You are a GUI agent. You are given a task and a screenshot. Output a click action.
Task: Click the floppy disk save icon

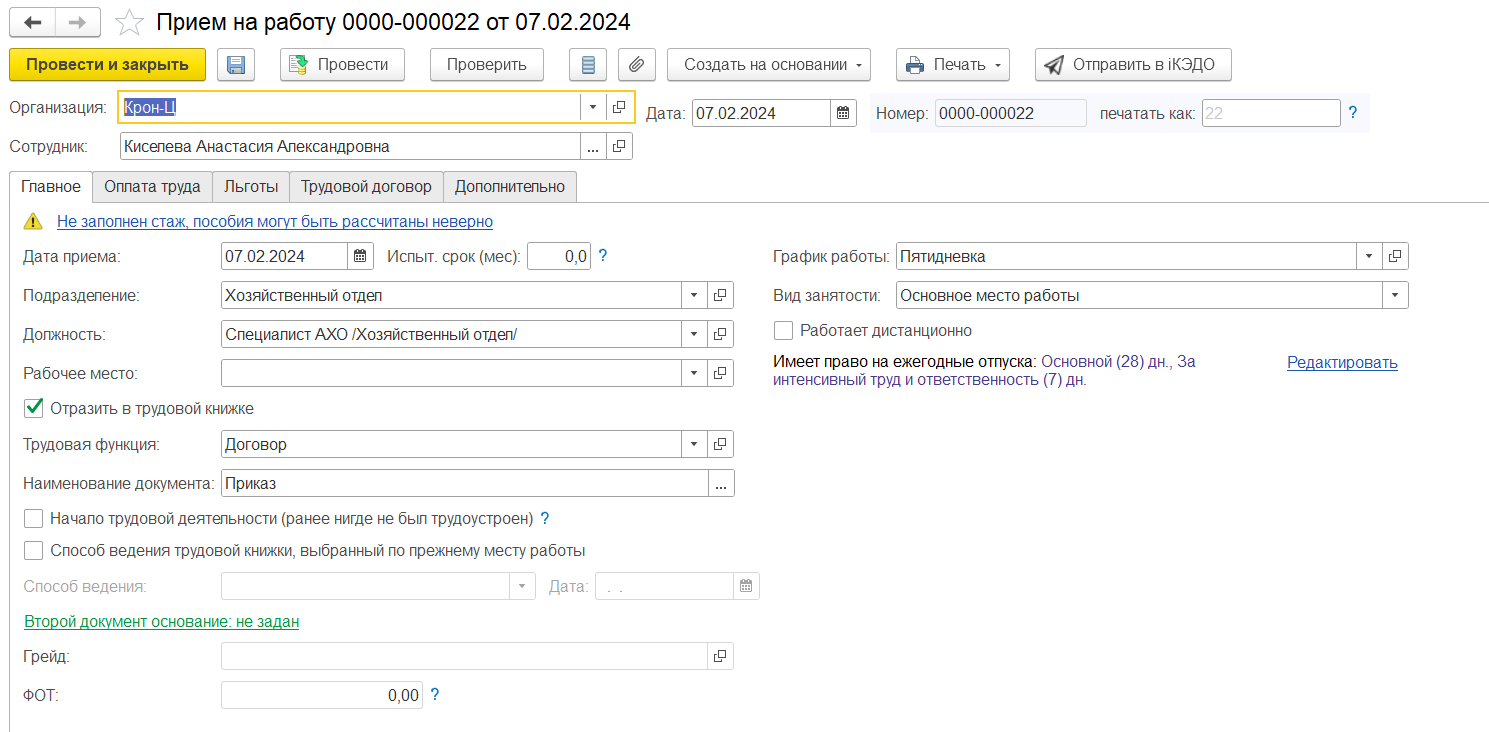tap(236, 65)
